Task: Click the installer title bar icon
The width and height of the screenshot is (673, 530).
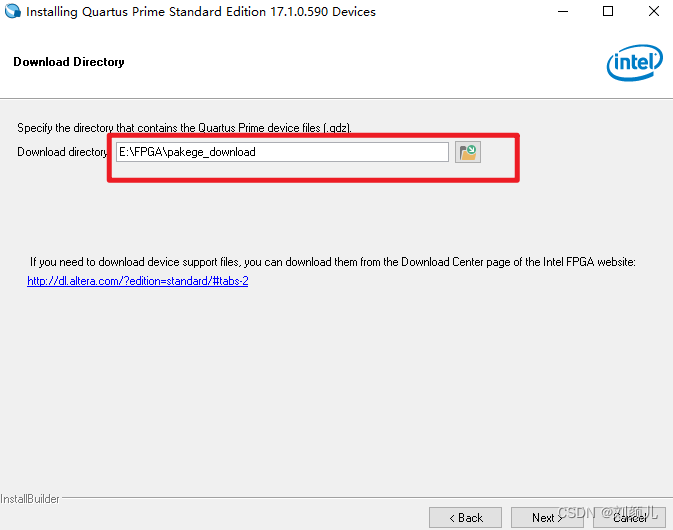Action: click(x=12, y=11)
